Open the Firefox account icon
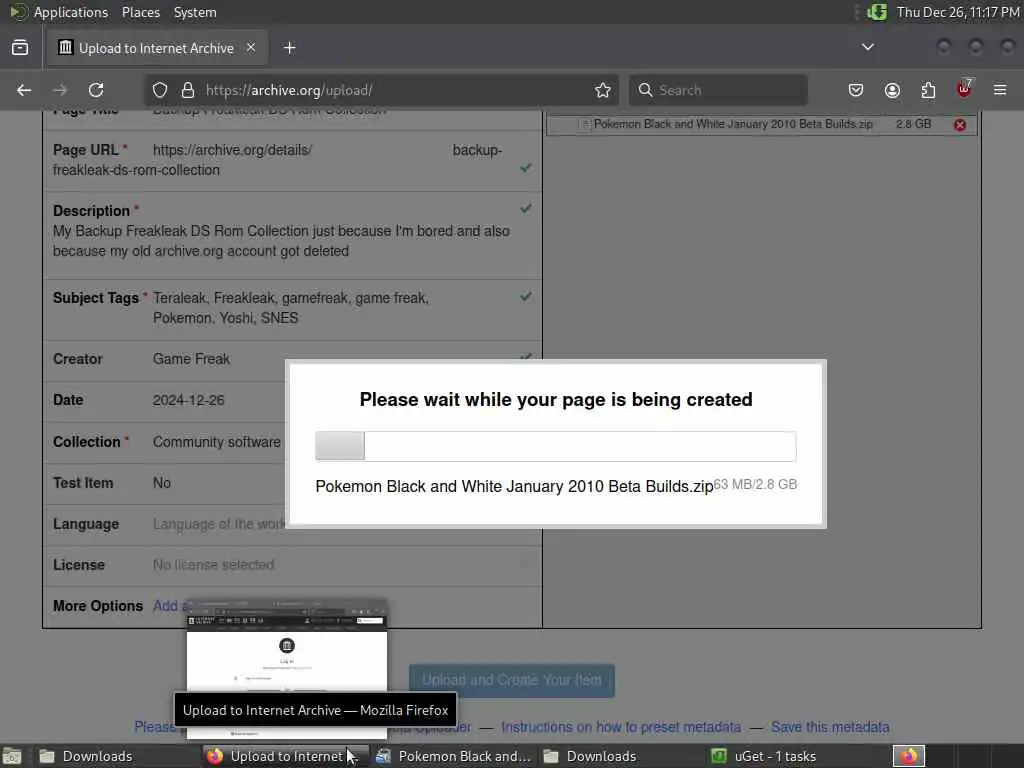This screenshot has height=768, width=1024. click(892, 90)
